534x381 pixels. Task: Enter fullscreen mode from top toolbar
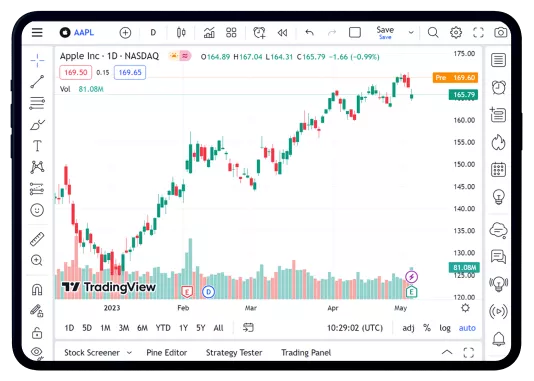coord(478,33)
